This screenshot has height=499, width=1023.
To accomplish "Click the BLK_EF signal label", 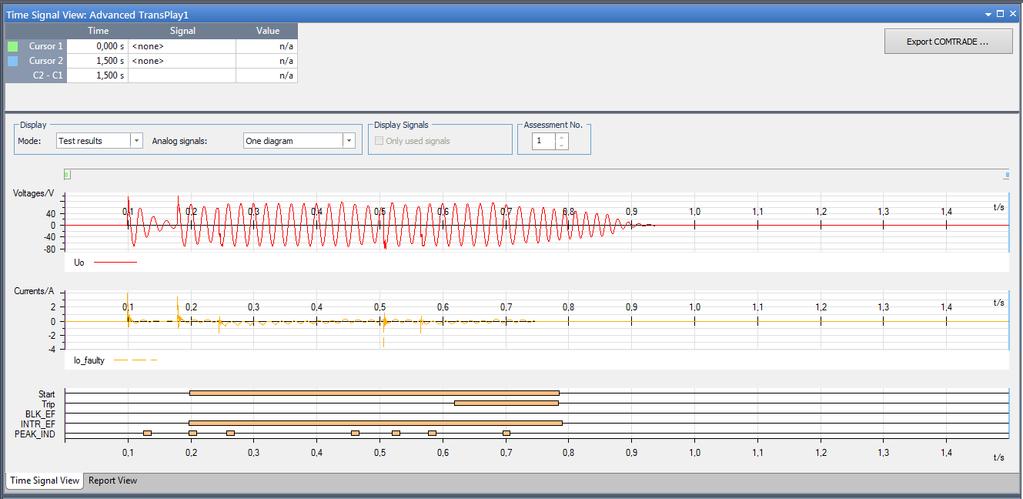I will click(40, 414).
